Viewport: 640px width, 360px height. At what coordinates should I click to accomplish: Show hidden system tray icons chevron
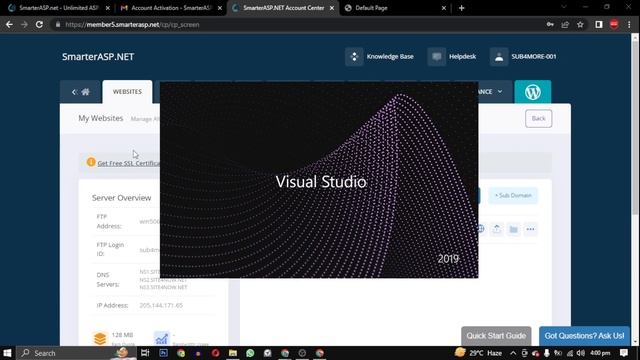(513, 353)
